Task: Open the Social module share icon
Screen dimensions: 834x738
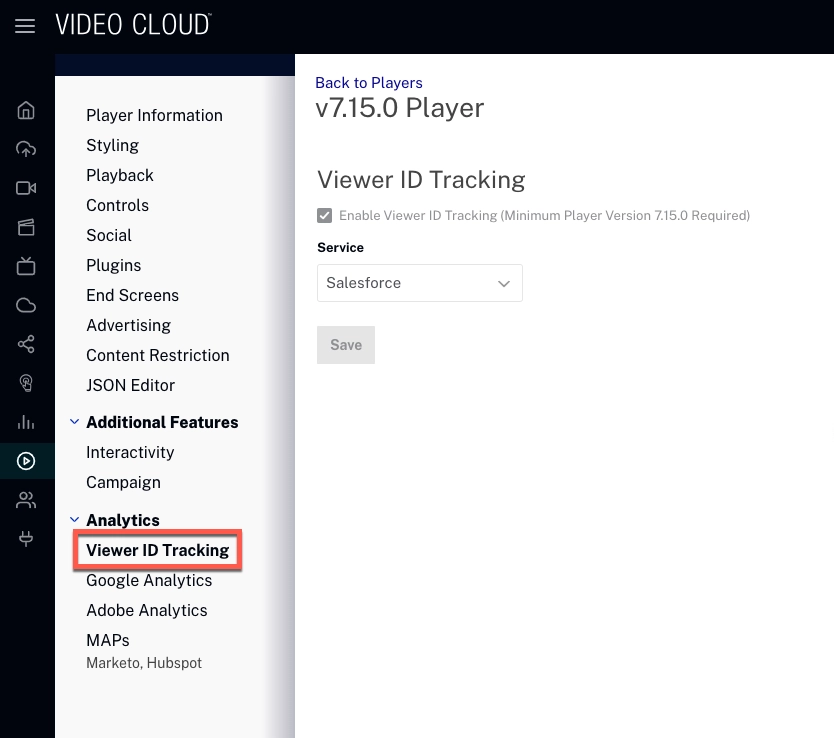Action: 27,344
